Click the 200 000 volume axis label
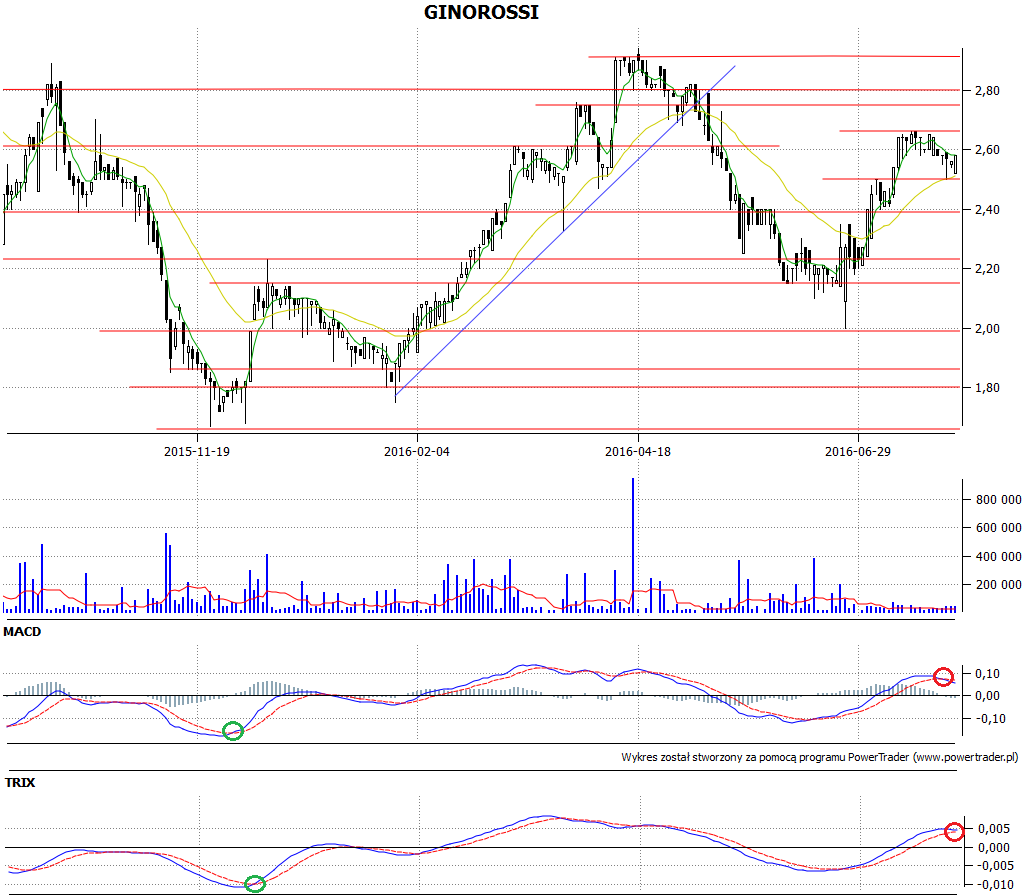 pyautogui.click(x=999, y=584)
